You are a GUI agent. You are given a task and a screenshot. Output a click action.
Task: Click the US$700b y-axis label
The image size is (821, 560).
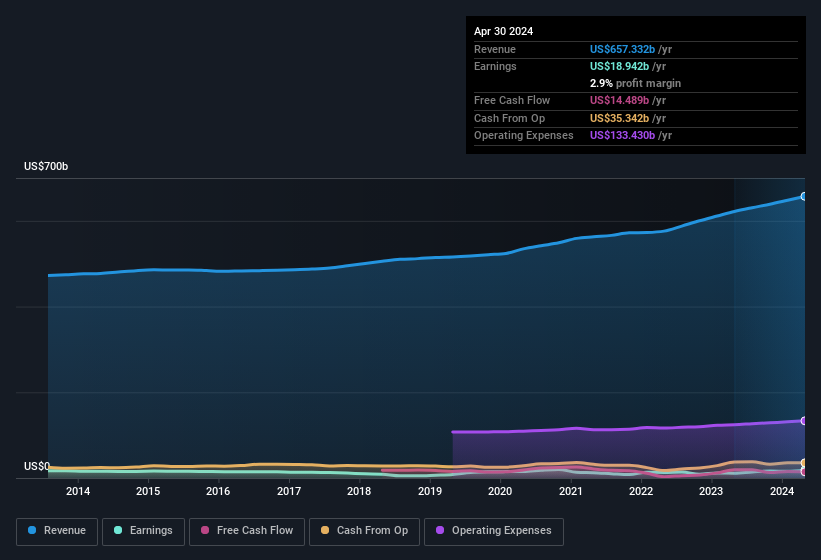click(x=46, y=166)
